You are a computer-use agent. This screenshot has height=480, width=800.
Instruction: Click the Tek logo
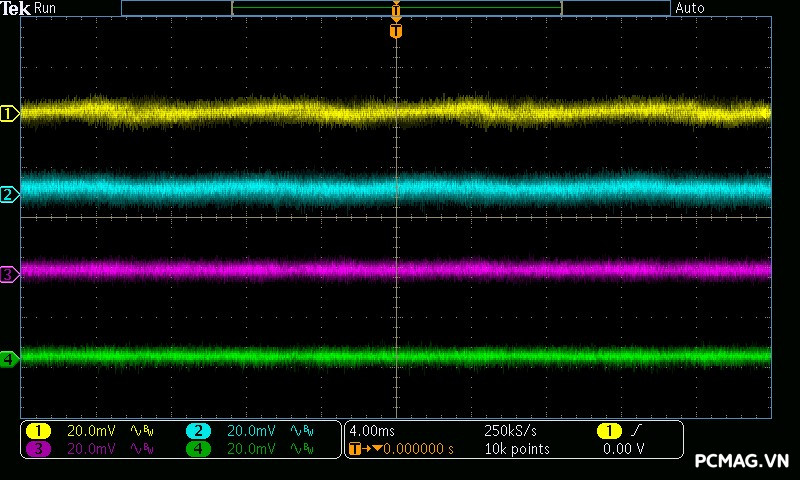coord(16,8)
